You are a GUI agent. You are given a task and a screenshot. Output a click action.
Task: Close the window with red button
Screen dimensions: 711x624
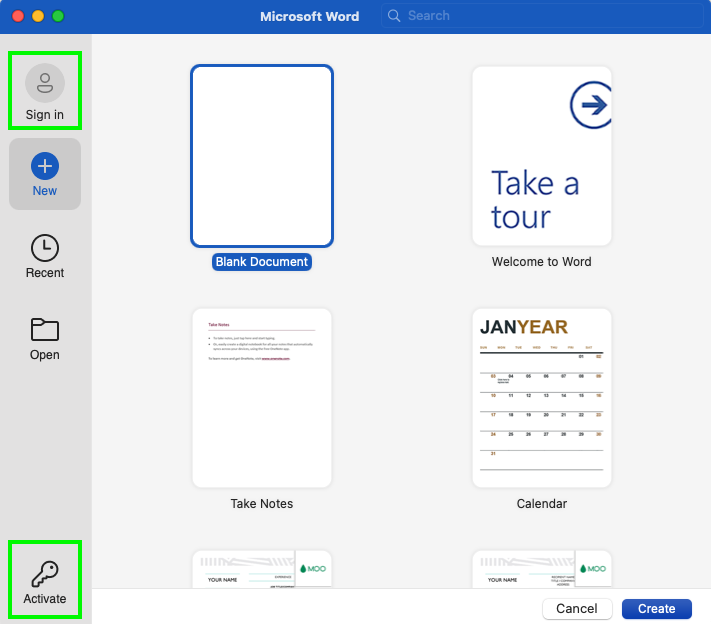18,16
